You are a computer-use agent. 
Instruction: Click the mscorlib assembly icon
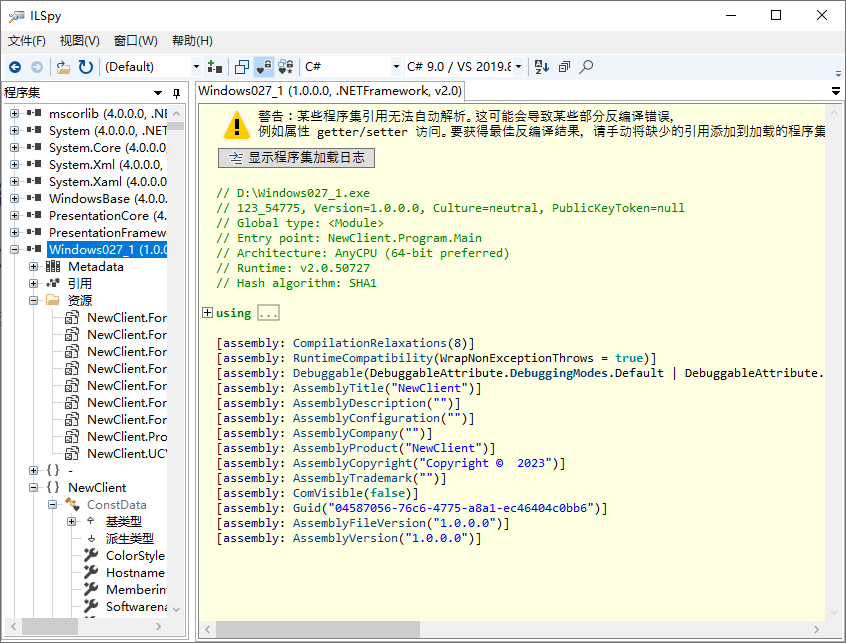tap(34, 114)
